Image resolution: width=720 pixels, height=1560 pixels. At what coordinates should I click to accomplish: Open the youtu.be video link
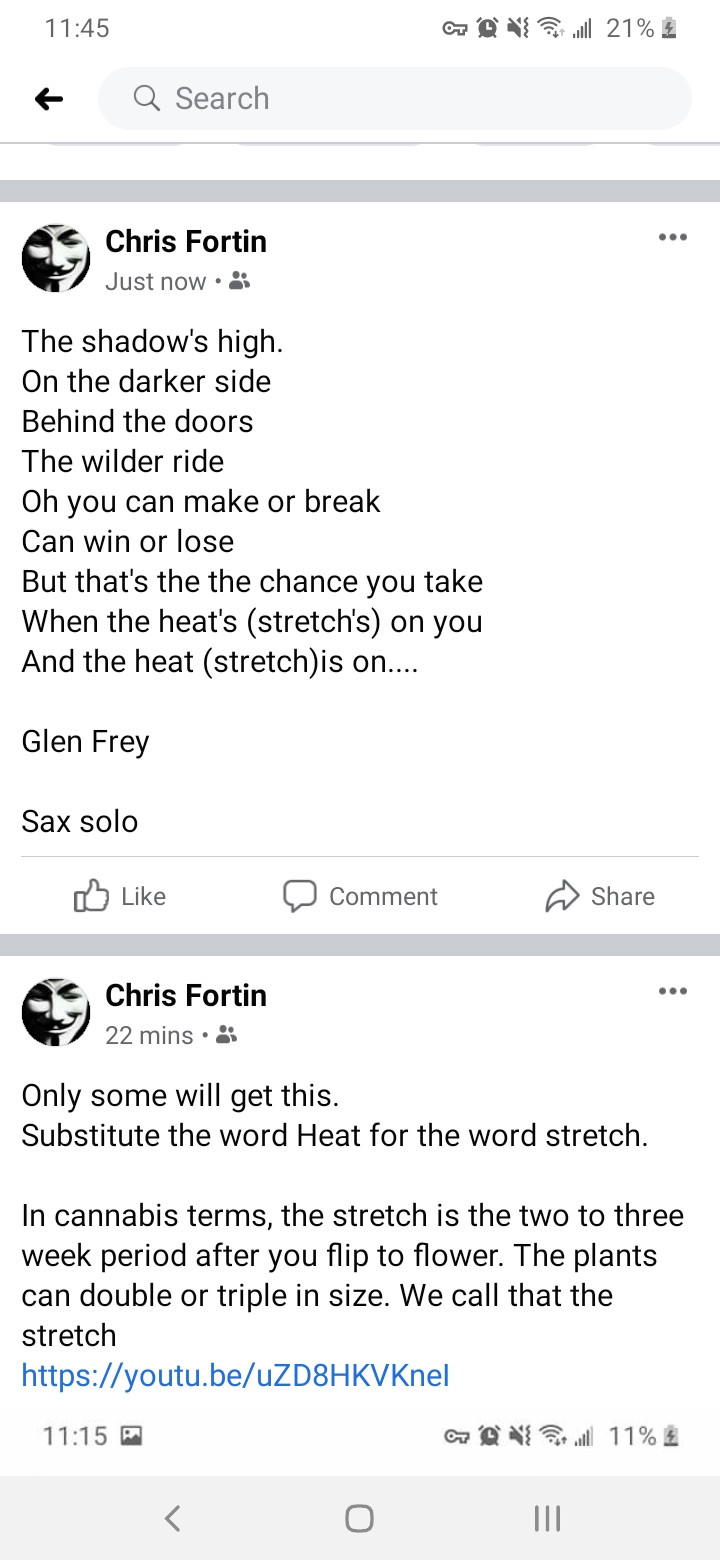(235, 1376)
